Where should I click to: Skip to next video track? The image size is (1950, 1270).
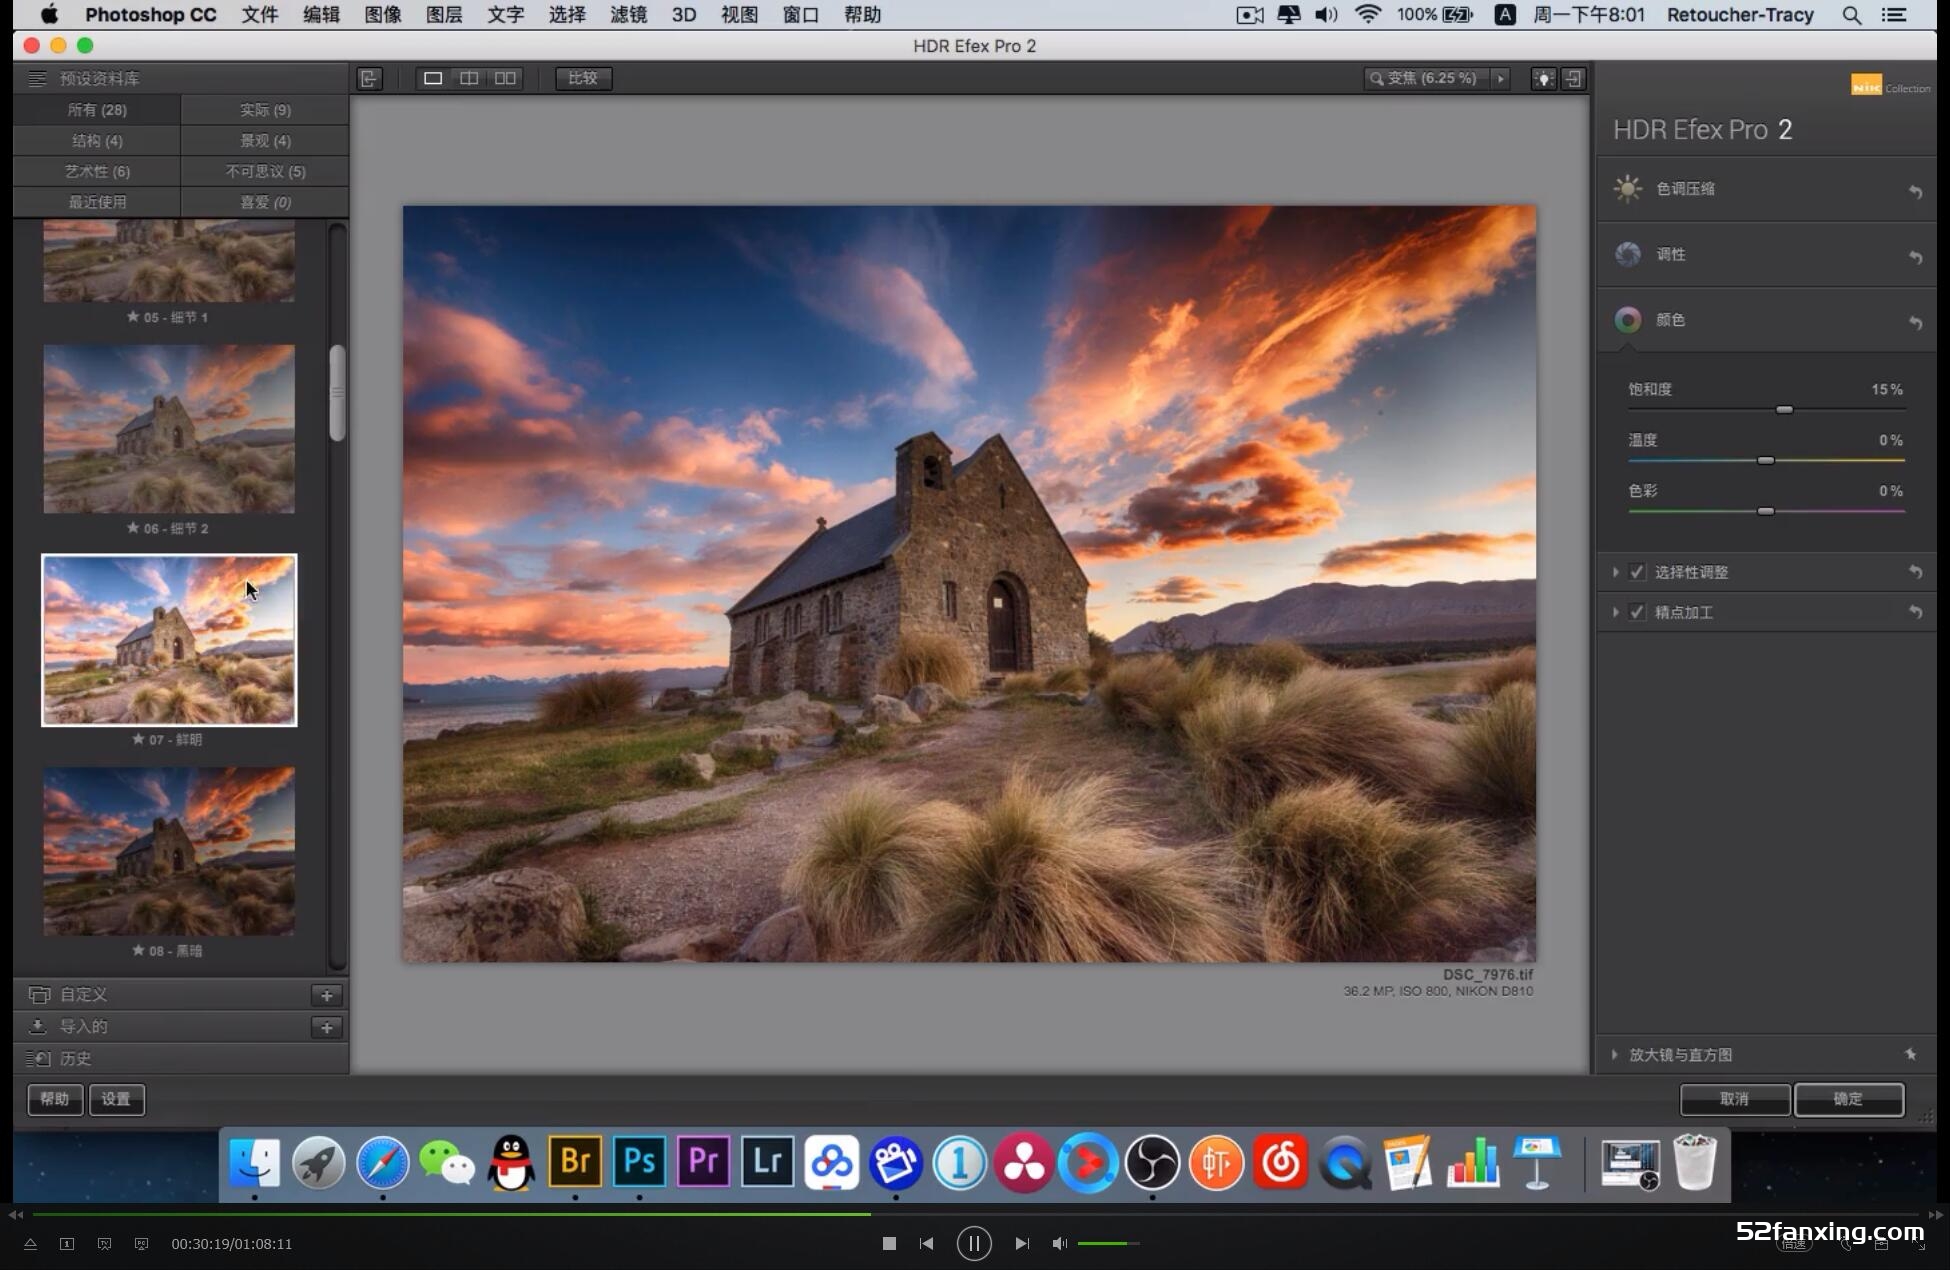(x=1021, y=1243)
